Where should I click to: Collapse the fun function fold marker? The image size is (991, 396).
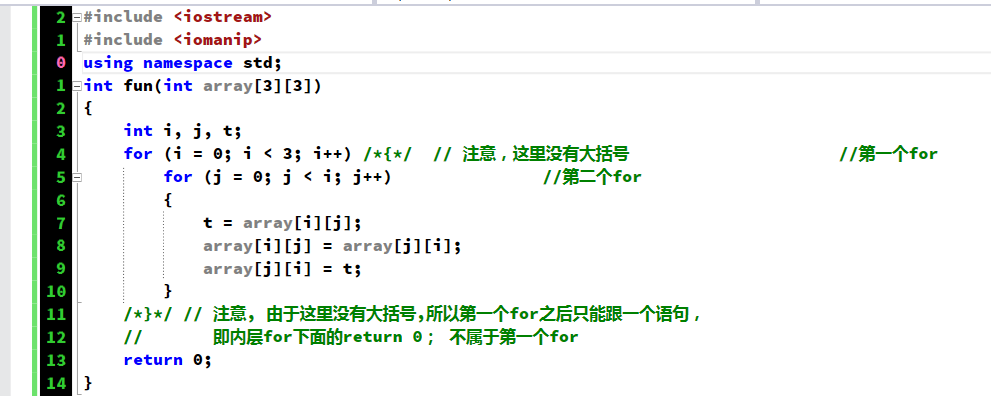click(76, 86)
